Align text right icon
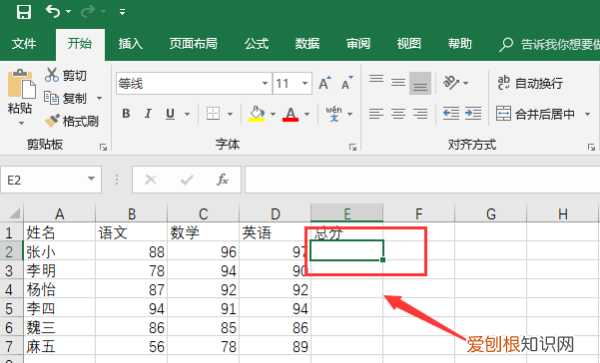This screenshot has height=363, width=600. pos(420,114)
